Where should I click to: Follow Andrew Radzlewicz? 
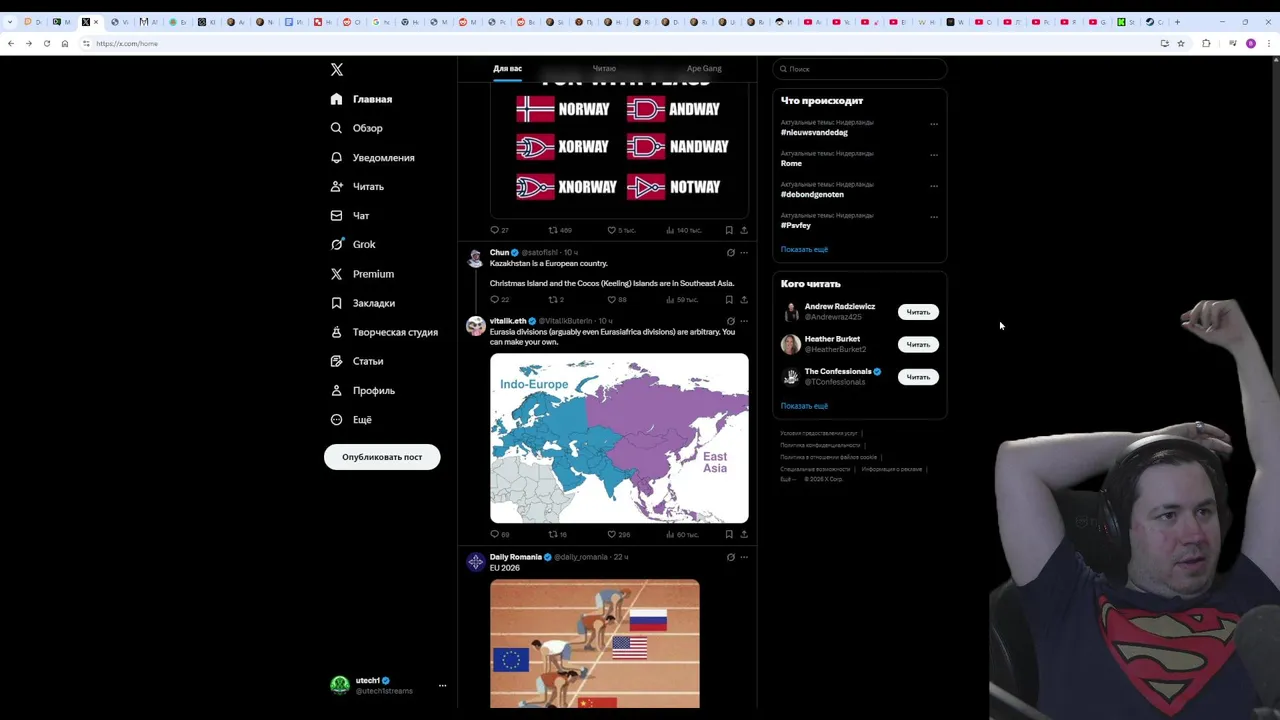(x=918, y=312)
